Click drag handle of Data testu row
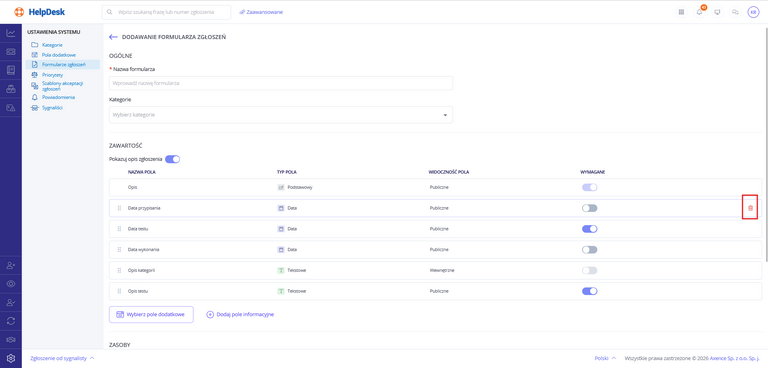This screenshot has width=768, height=368. tap(119, 229)
